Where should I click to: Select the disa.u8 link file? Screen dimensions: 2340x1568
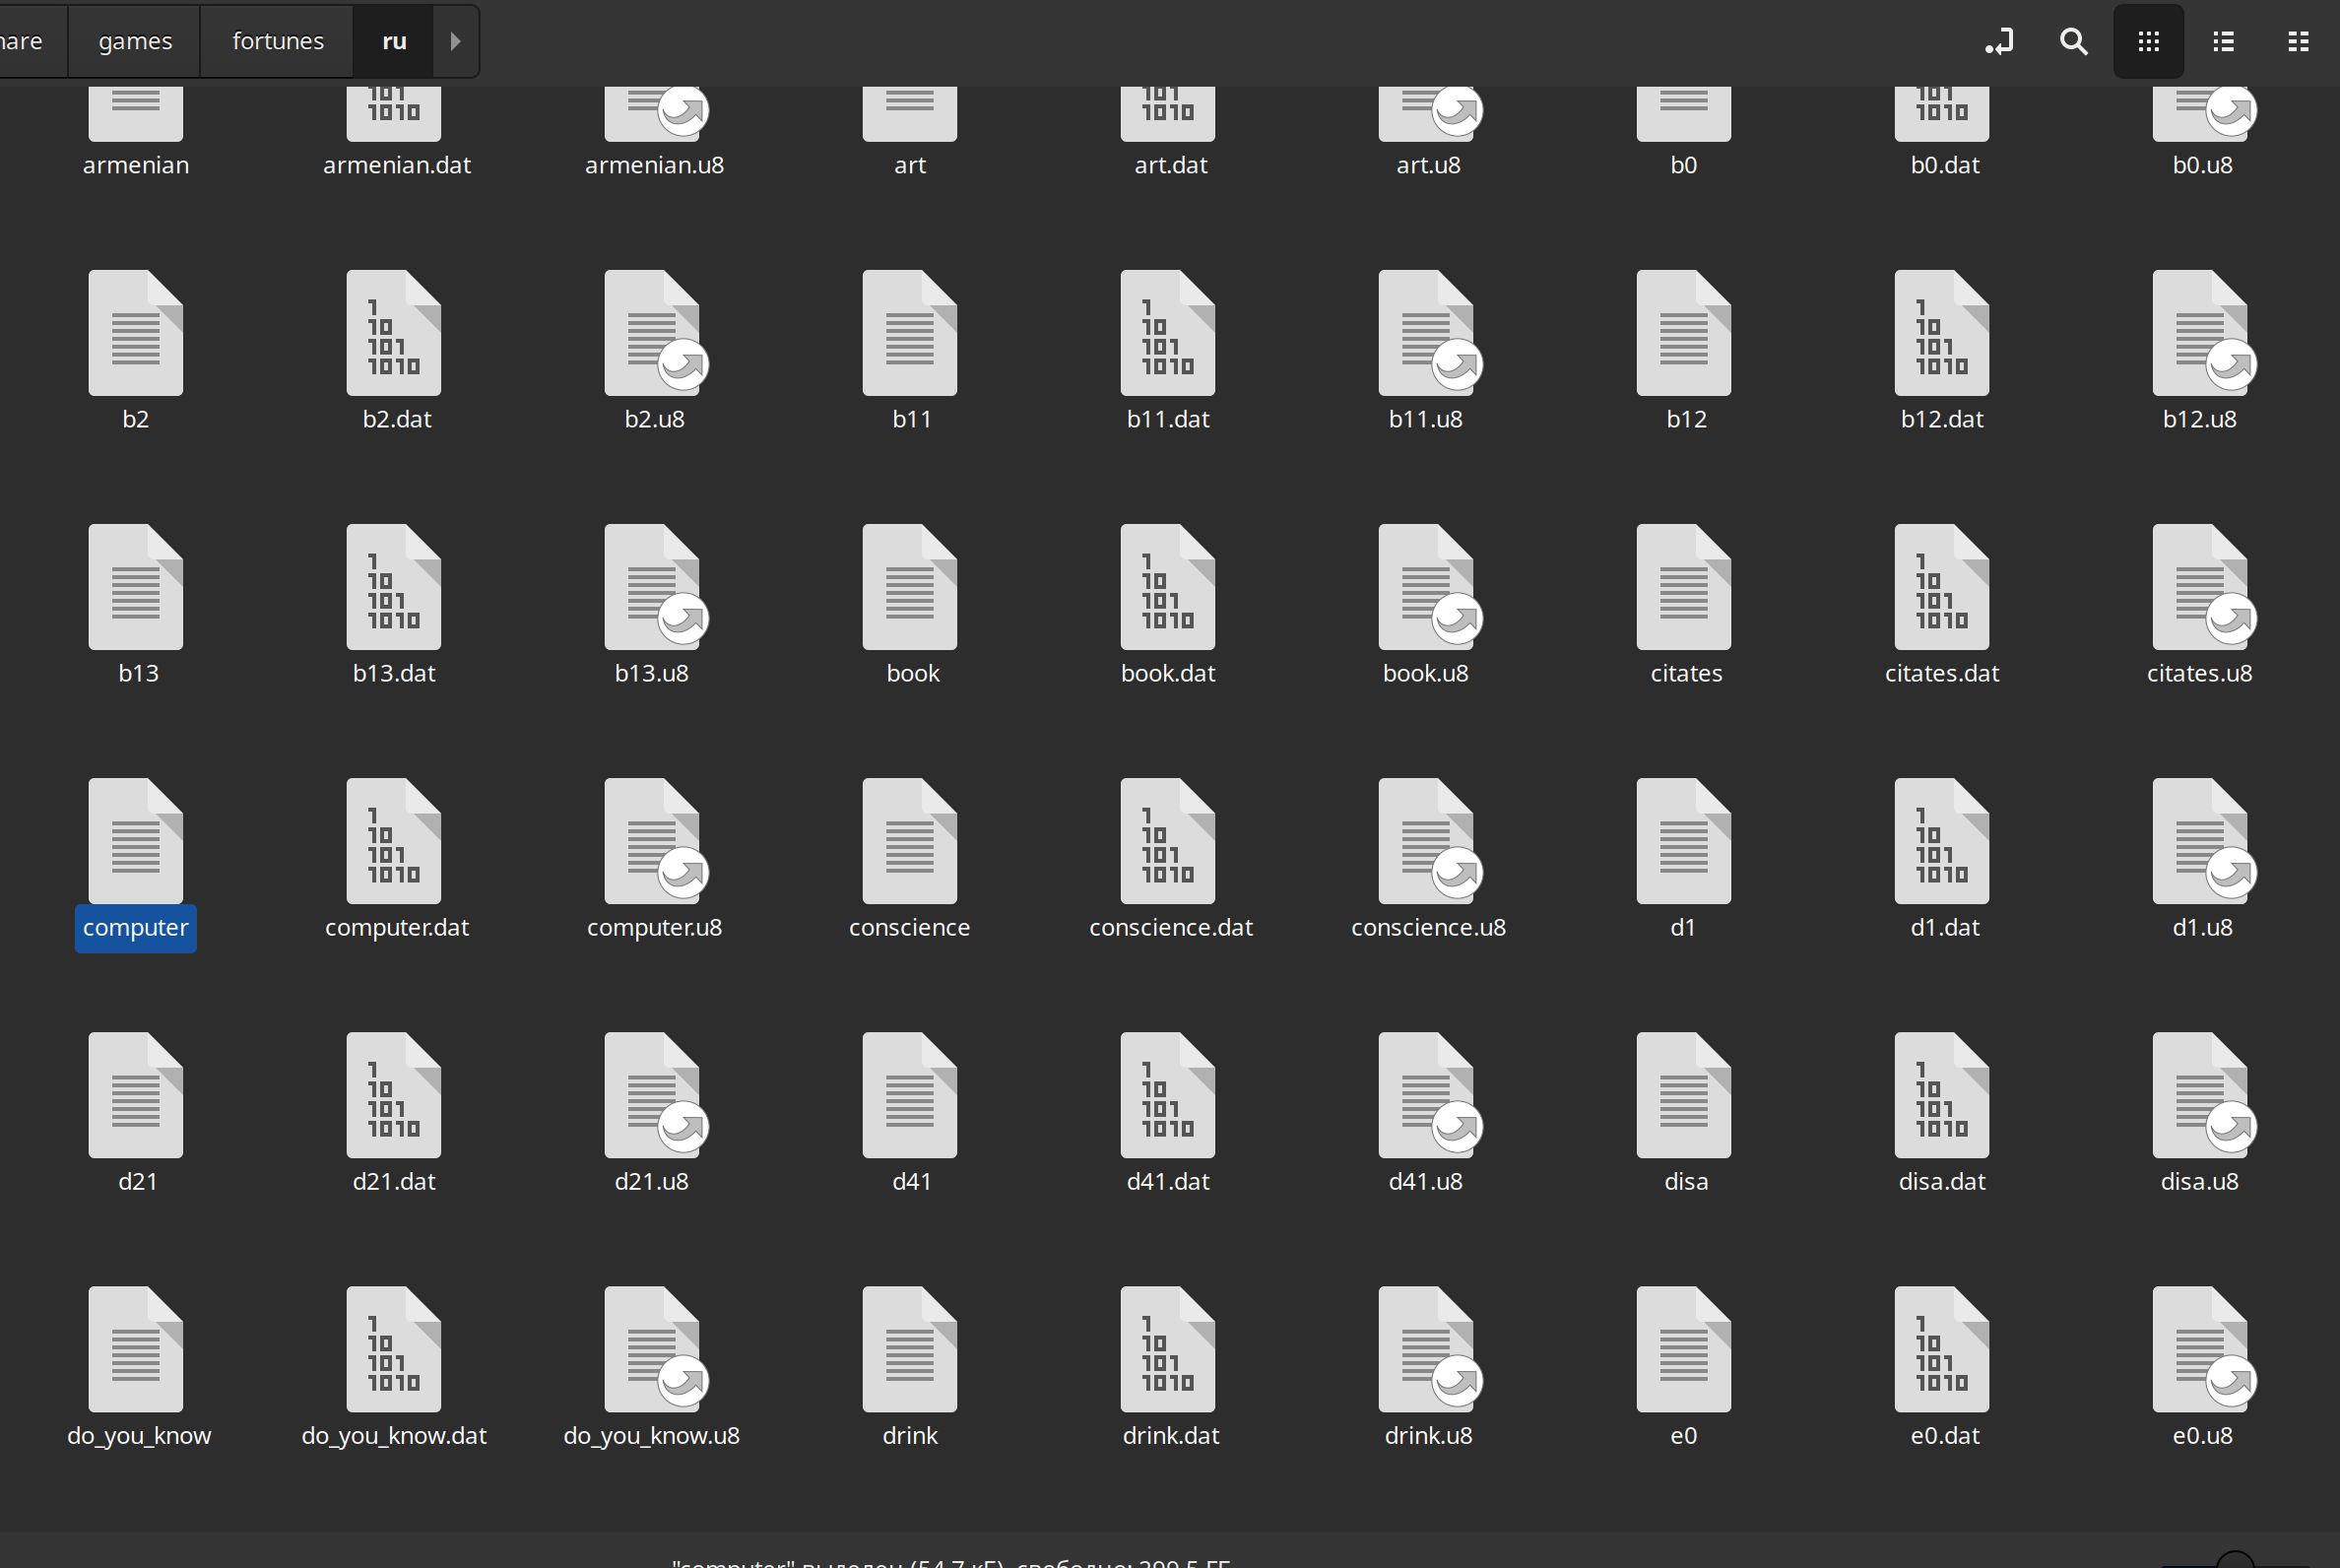[x=2200, y=1096]
